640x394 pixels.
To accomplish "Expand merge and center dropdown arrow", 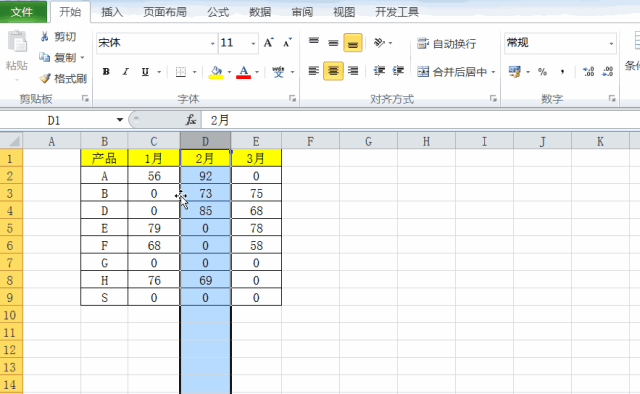I will pyautogui.click(x=493, y=72).
